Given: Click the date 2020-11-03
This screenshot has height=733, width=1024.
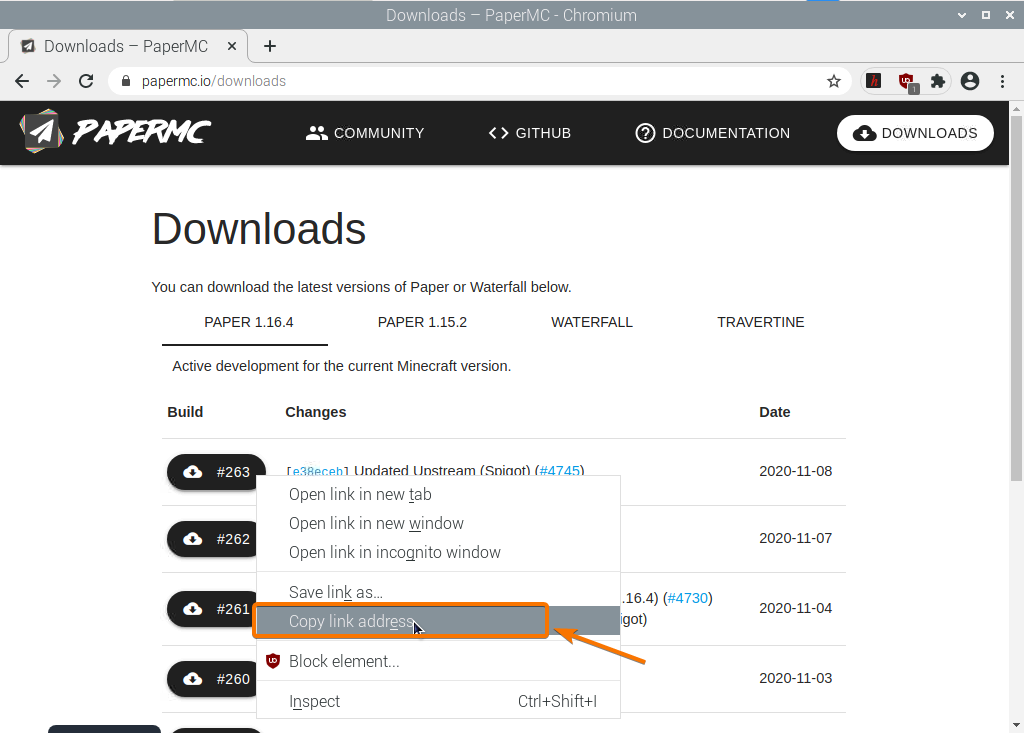Looking at the screenshot, I should point(795,678).
